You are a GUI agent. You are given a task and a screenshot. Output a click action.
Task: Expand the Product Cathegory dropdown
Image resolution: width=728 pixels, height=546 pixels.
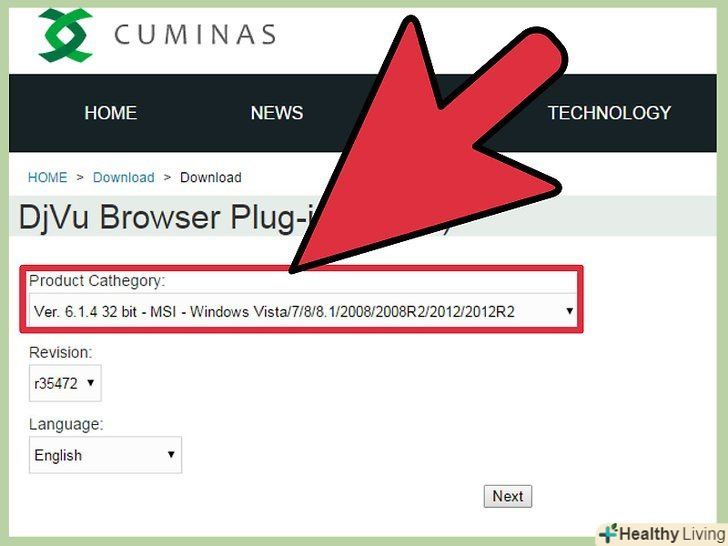point(303,311)
